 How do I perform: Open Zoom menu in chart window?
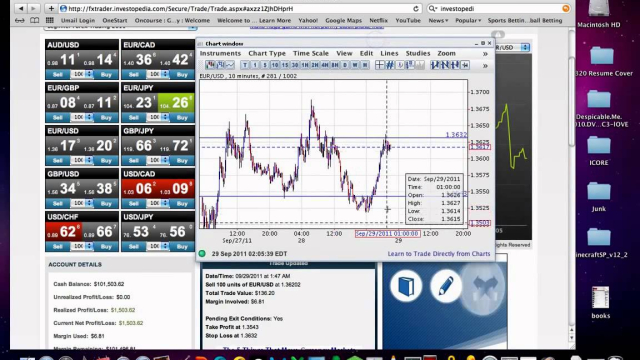(x=446, y=53)
